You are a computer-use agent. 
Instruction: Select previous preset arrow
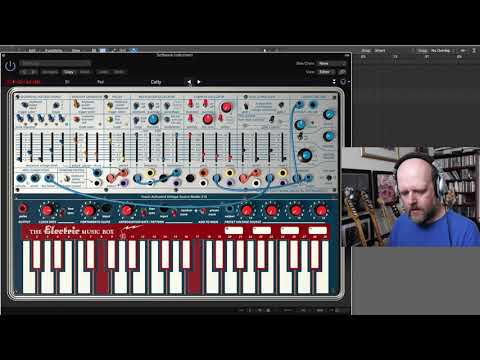tap(189, 82)
